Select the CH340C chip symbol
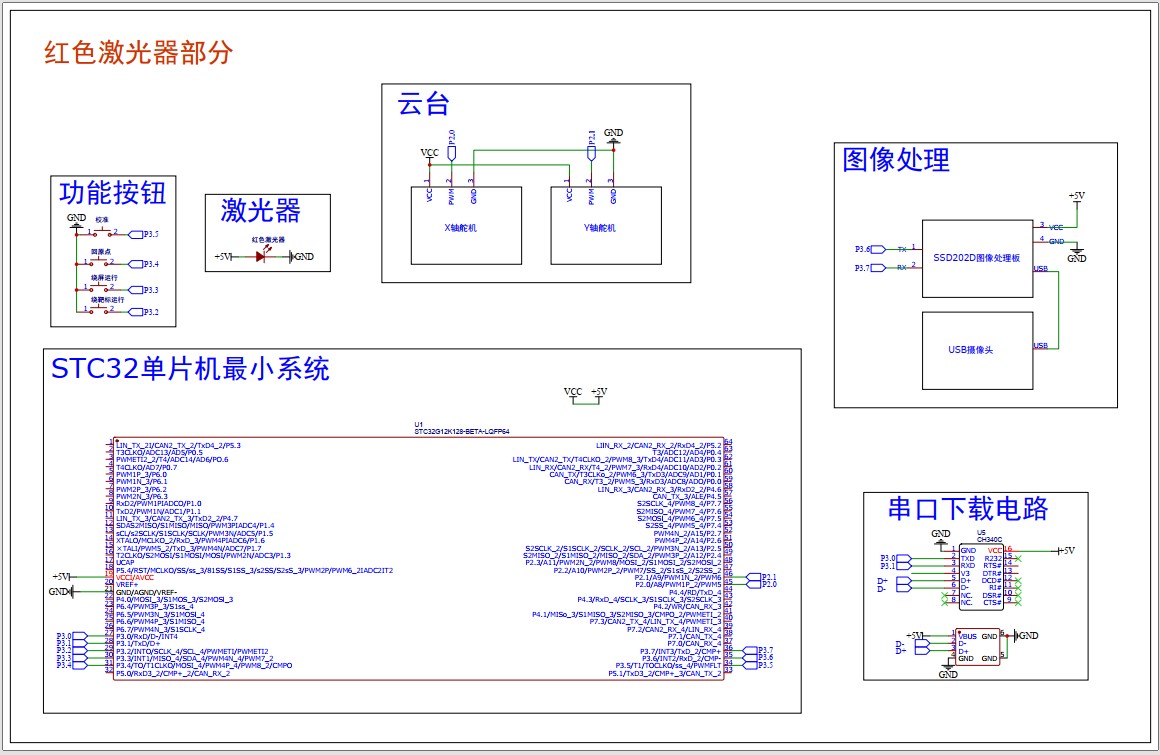 tap(982, 577)
